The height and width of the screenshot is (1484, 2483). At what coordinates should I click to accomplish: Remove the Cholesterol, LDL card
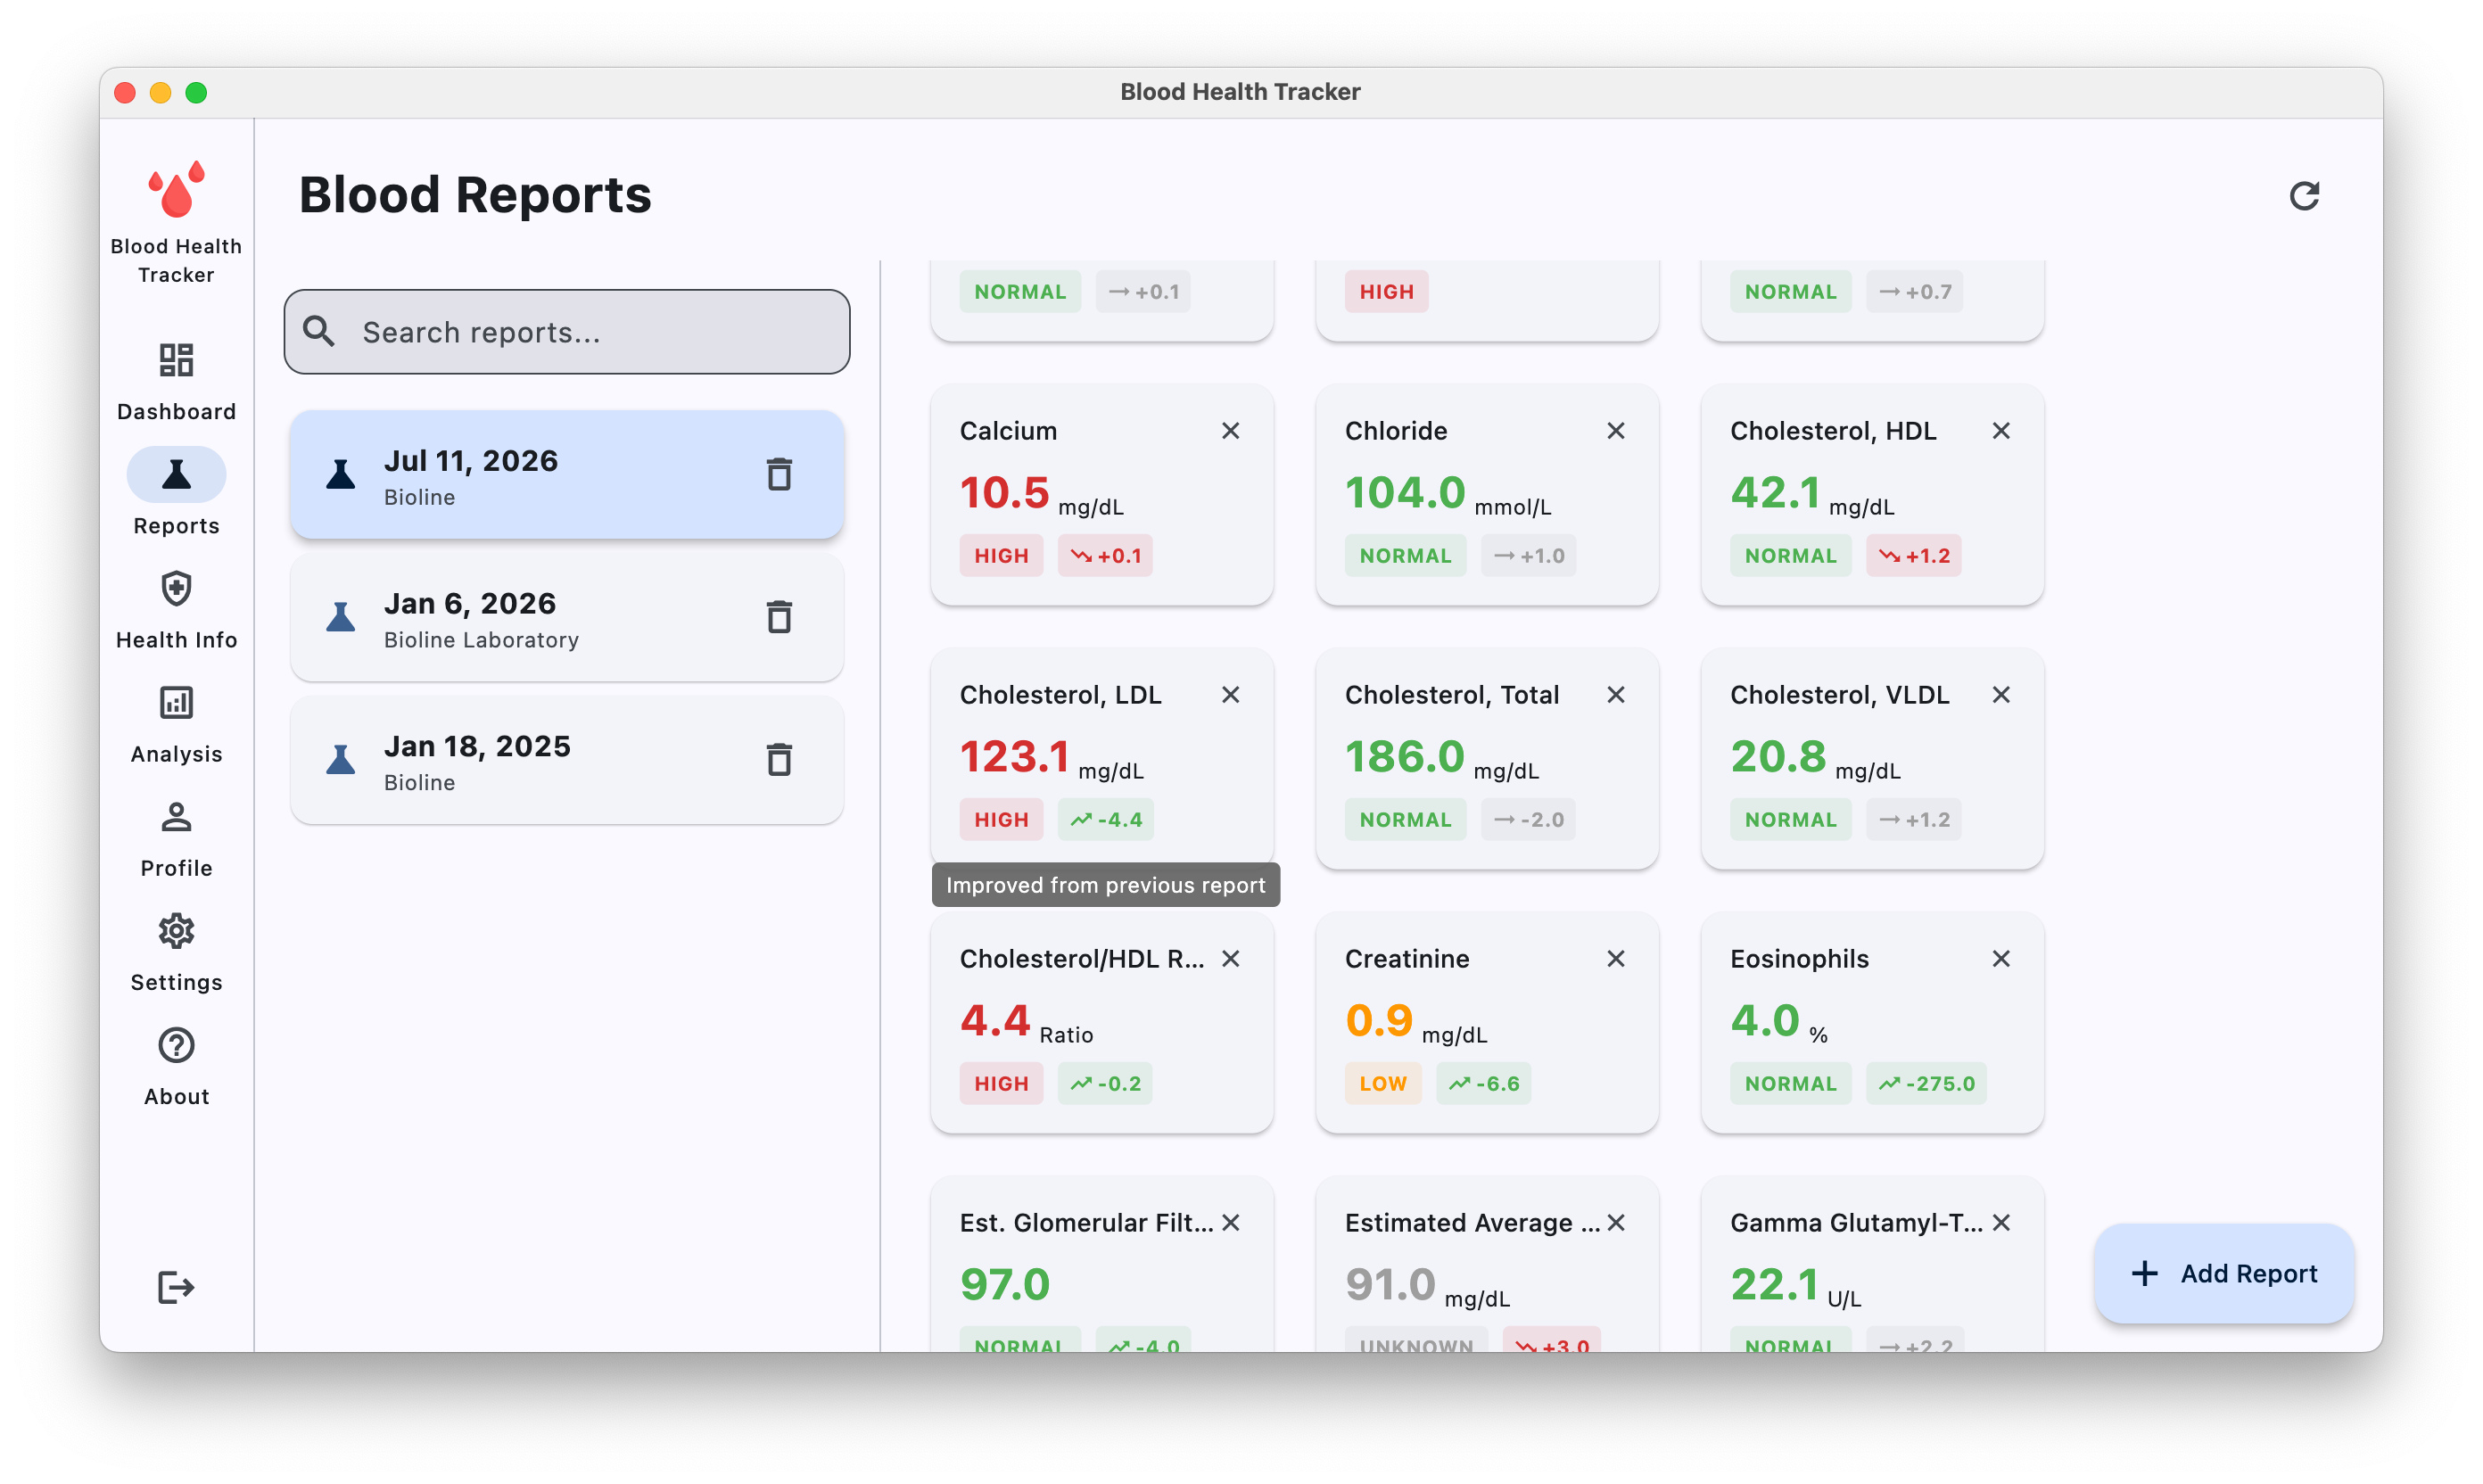coord(1230,695)
